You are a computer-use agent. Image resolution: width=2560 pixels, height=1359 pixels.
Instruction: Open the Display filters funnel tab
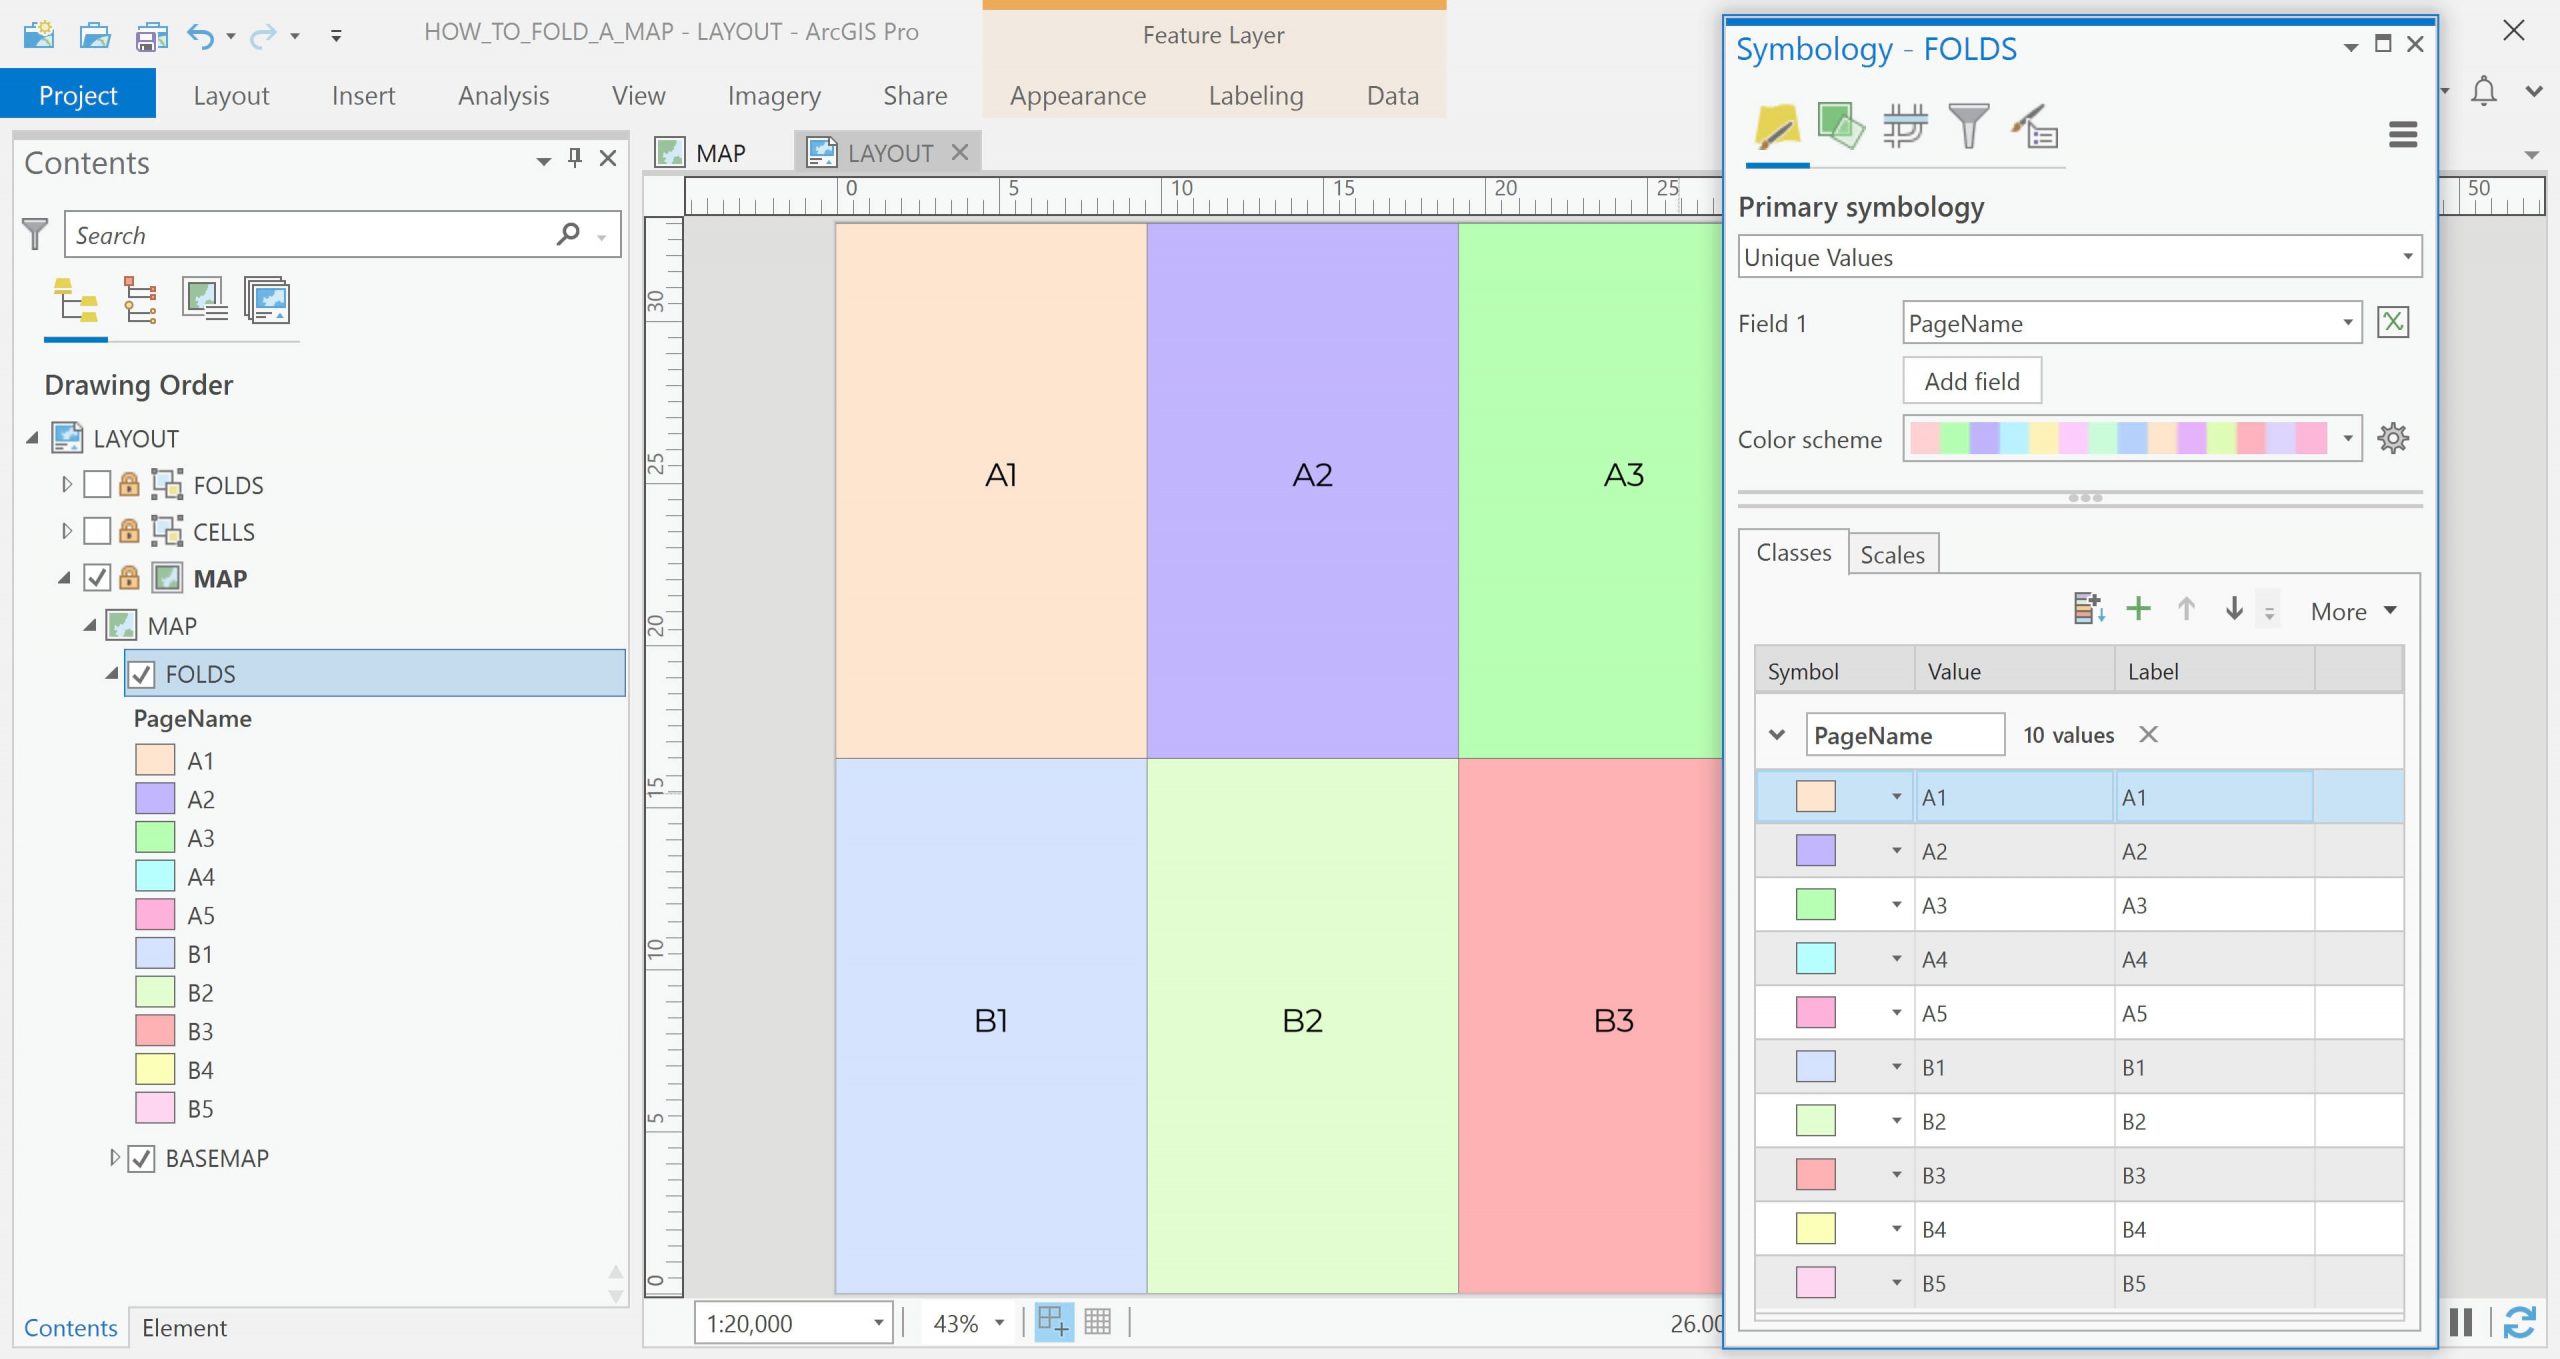(1968, 127)
